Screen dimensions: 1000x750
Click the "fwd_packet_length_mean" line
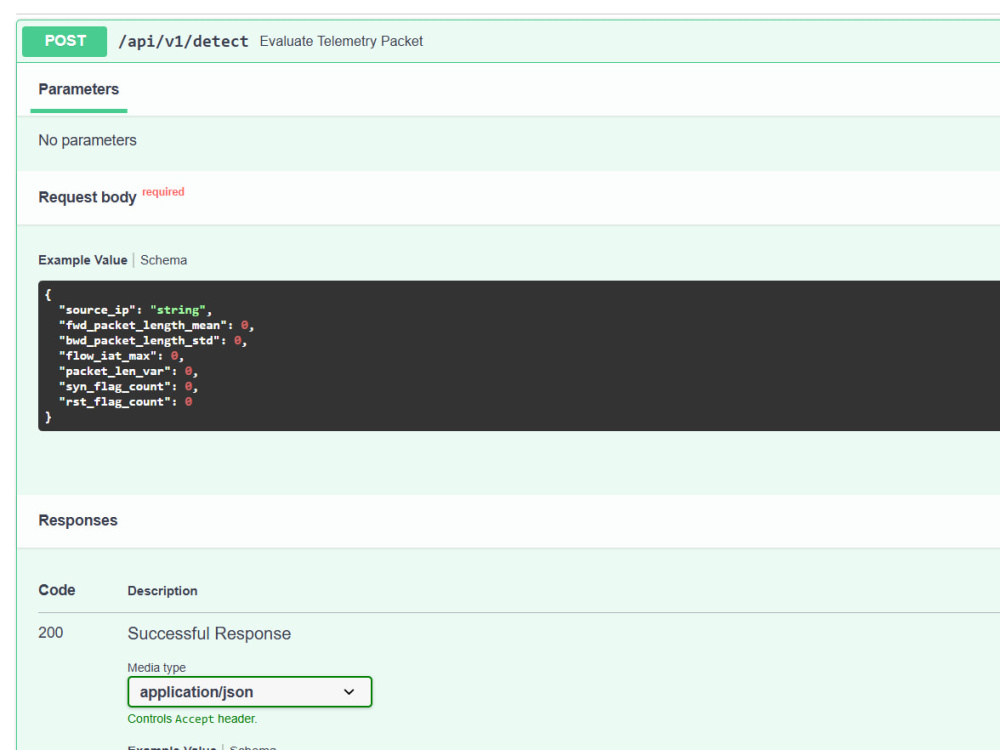click(156, 325)
